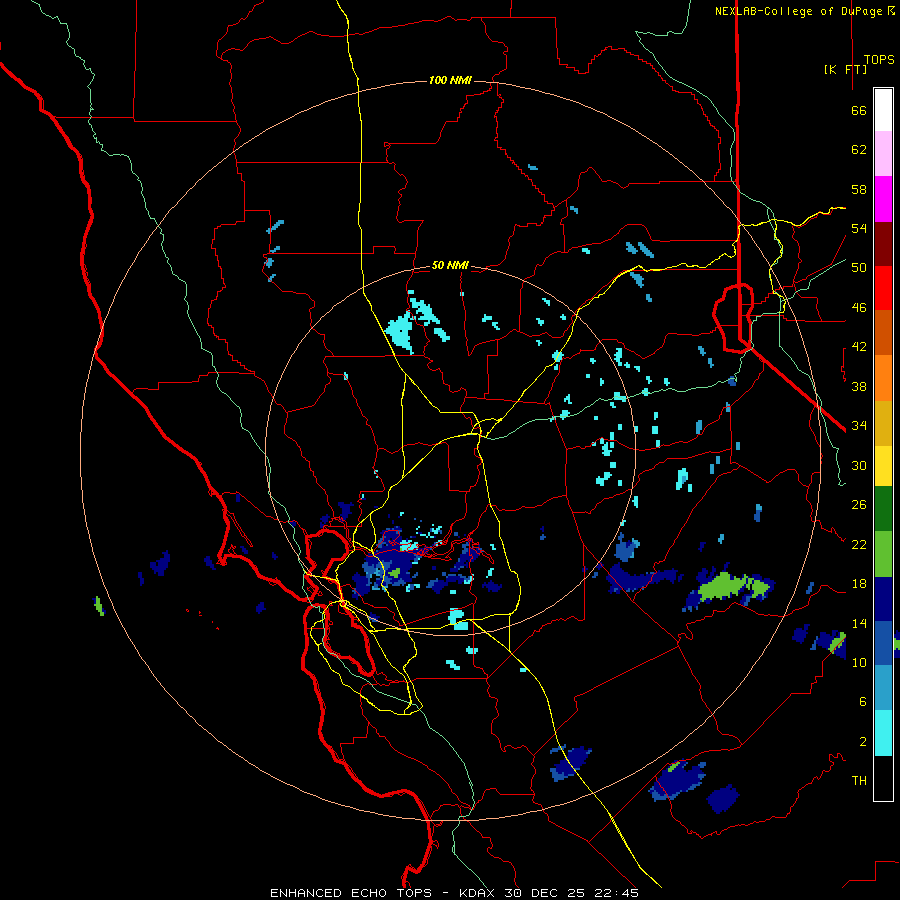Select the "42" scale label
The width and height of the screenshot is (900, 900).
(x=859, y=347)
